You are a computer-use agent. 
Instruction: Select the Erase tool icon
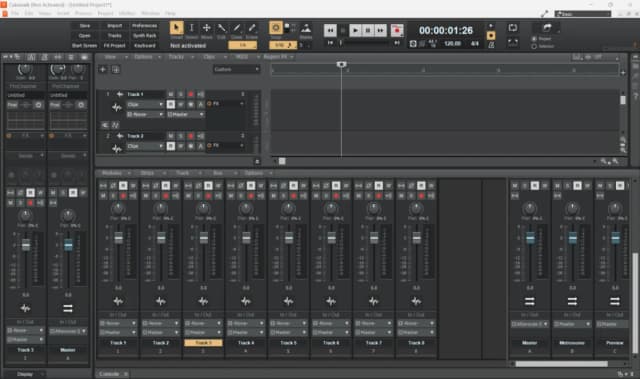coord(252,28)
